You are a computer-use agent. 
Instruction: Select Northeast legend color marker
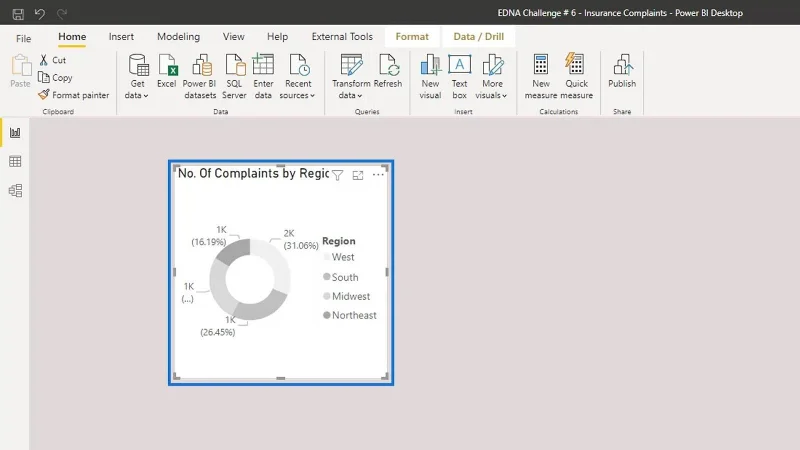[327, 315]
